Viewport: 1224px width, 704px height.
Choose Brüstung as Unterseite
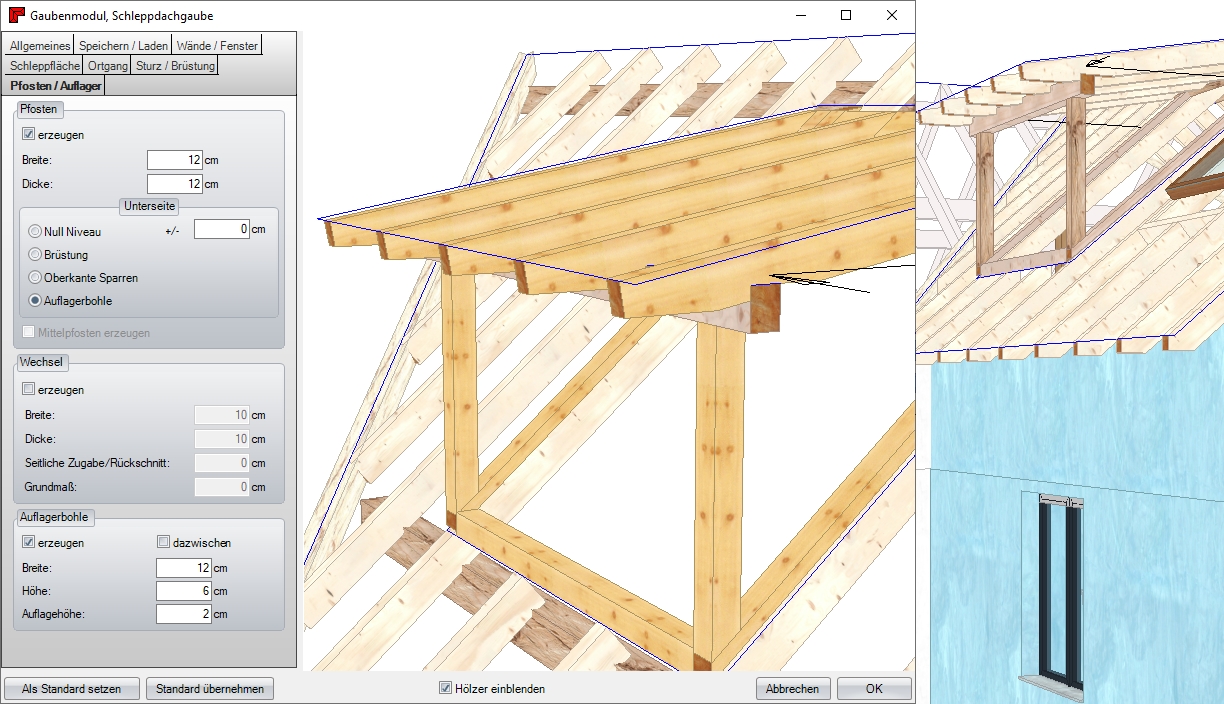[x=35, y=255]
